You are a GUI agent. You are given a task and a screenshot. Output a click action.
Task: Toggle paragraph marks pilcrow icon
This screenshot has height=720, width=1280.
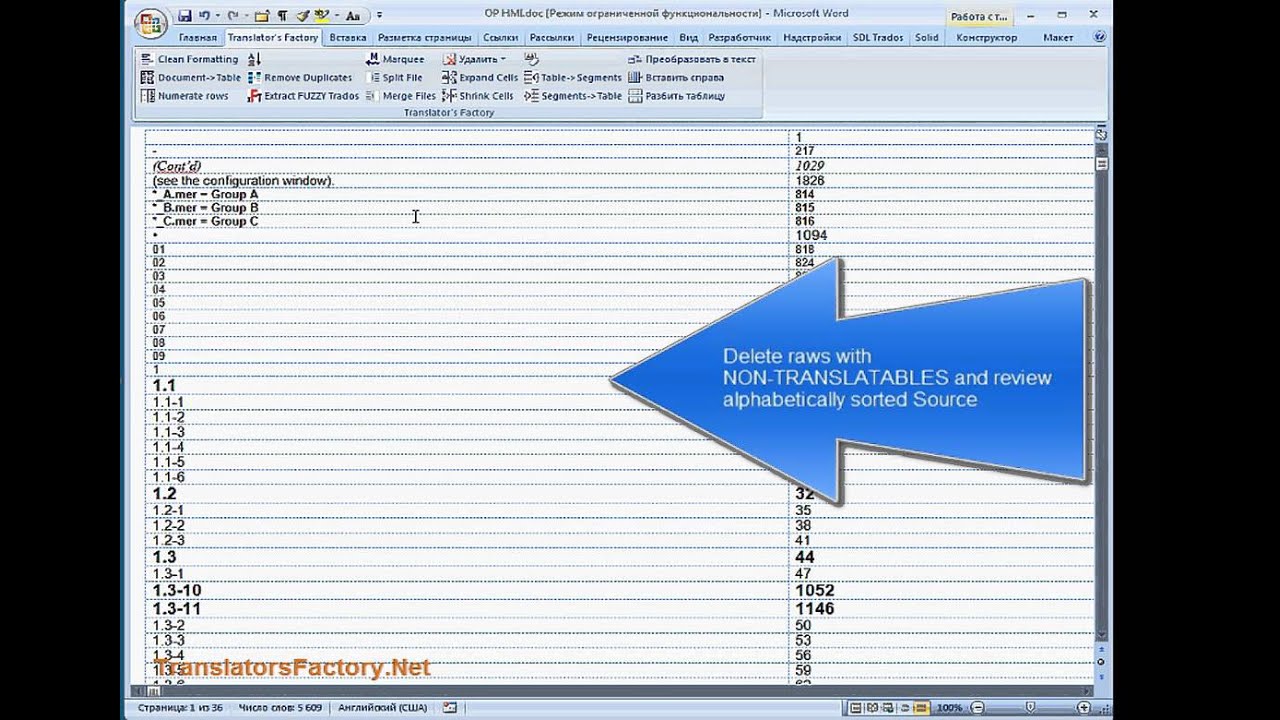point(281,15)
